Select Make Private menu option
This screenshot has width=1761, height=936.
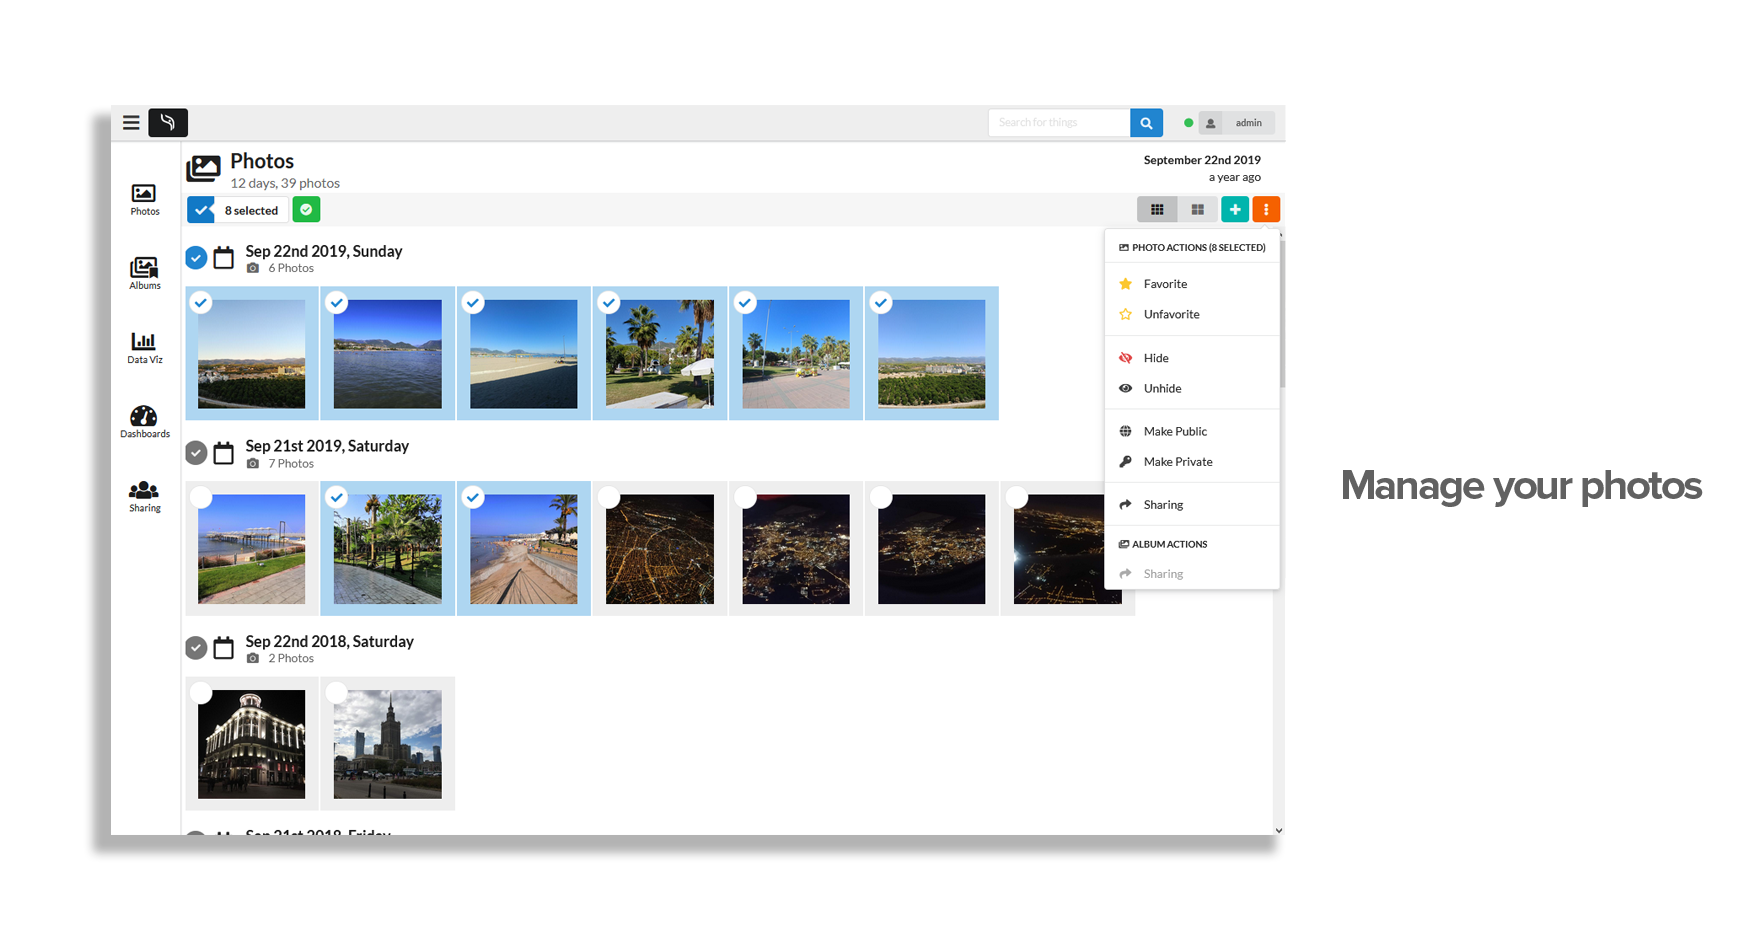click(x=1192, y=462)
